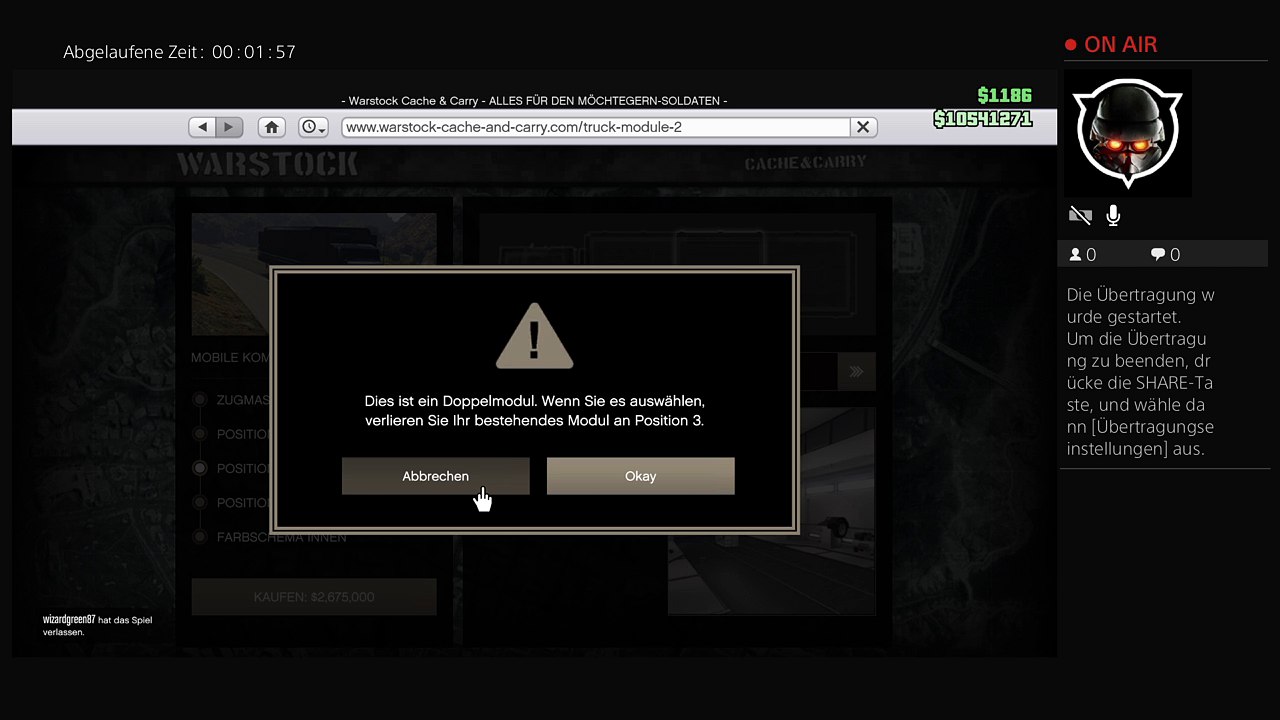The image size is (1280, 720).
Task: Click the comment count speech bubble icon
Action: tap(1158, 255)
